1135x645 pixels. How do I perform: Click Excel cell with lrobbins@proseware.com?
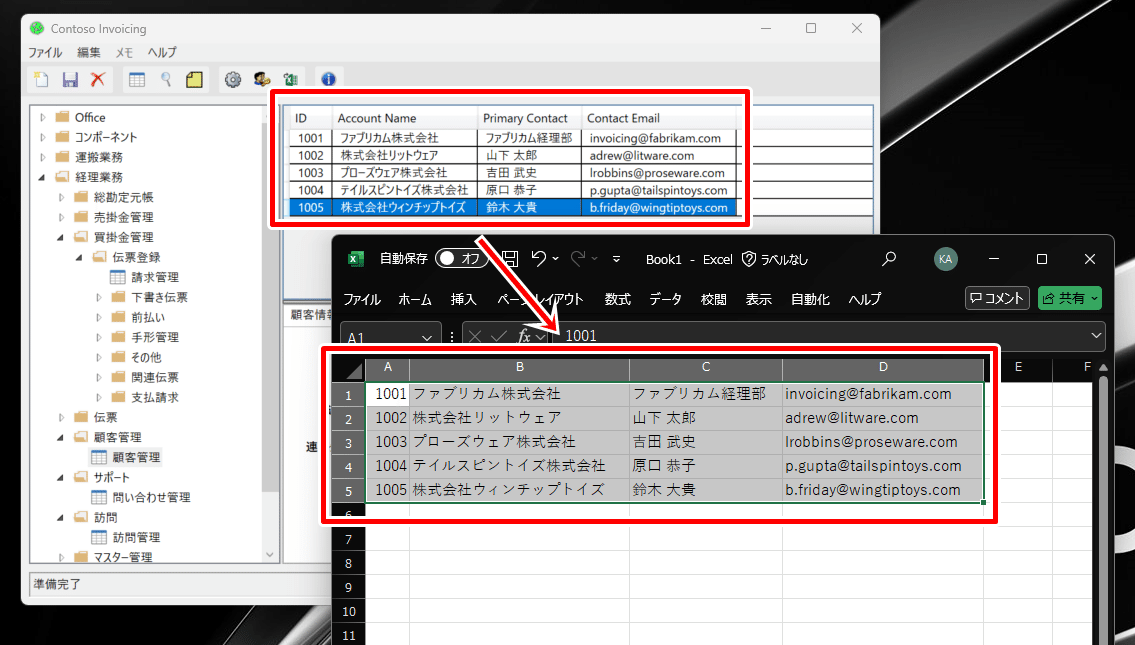pos(882,442)
